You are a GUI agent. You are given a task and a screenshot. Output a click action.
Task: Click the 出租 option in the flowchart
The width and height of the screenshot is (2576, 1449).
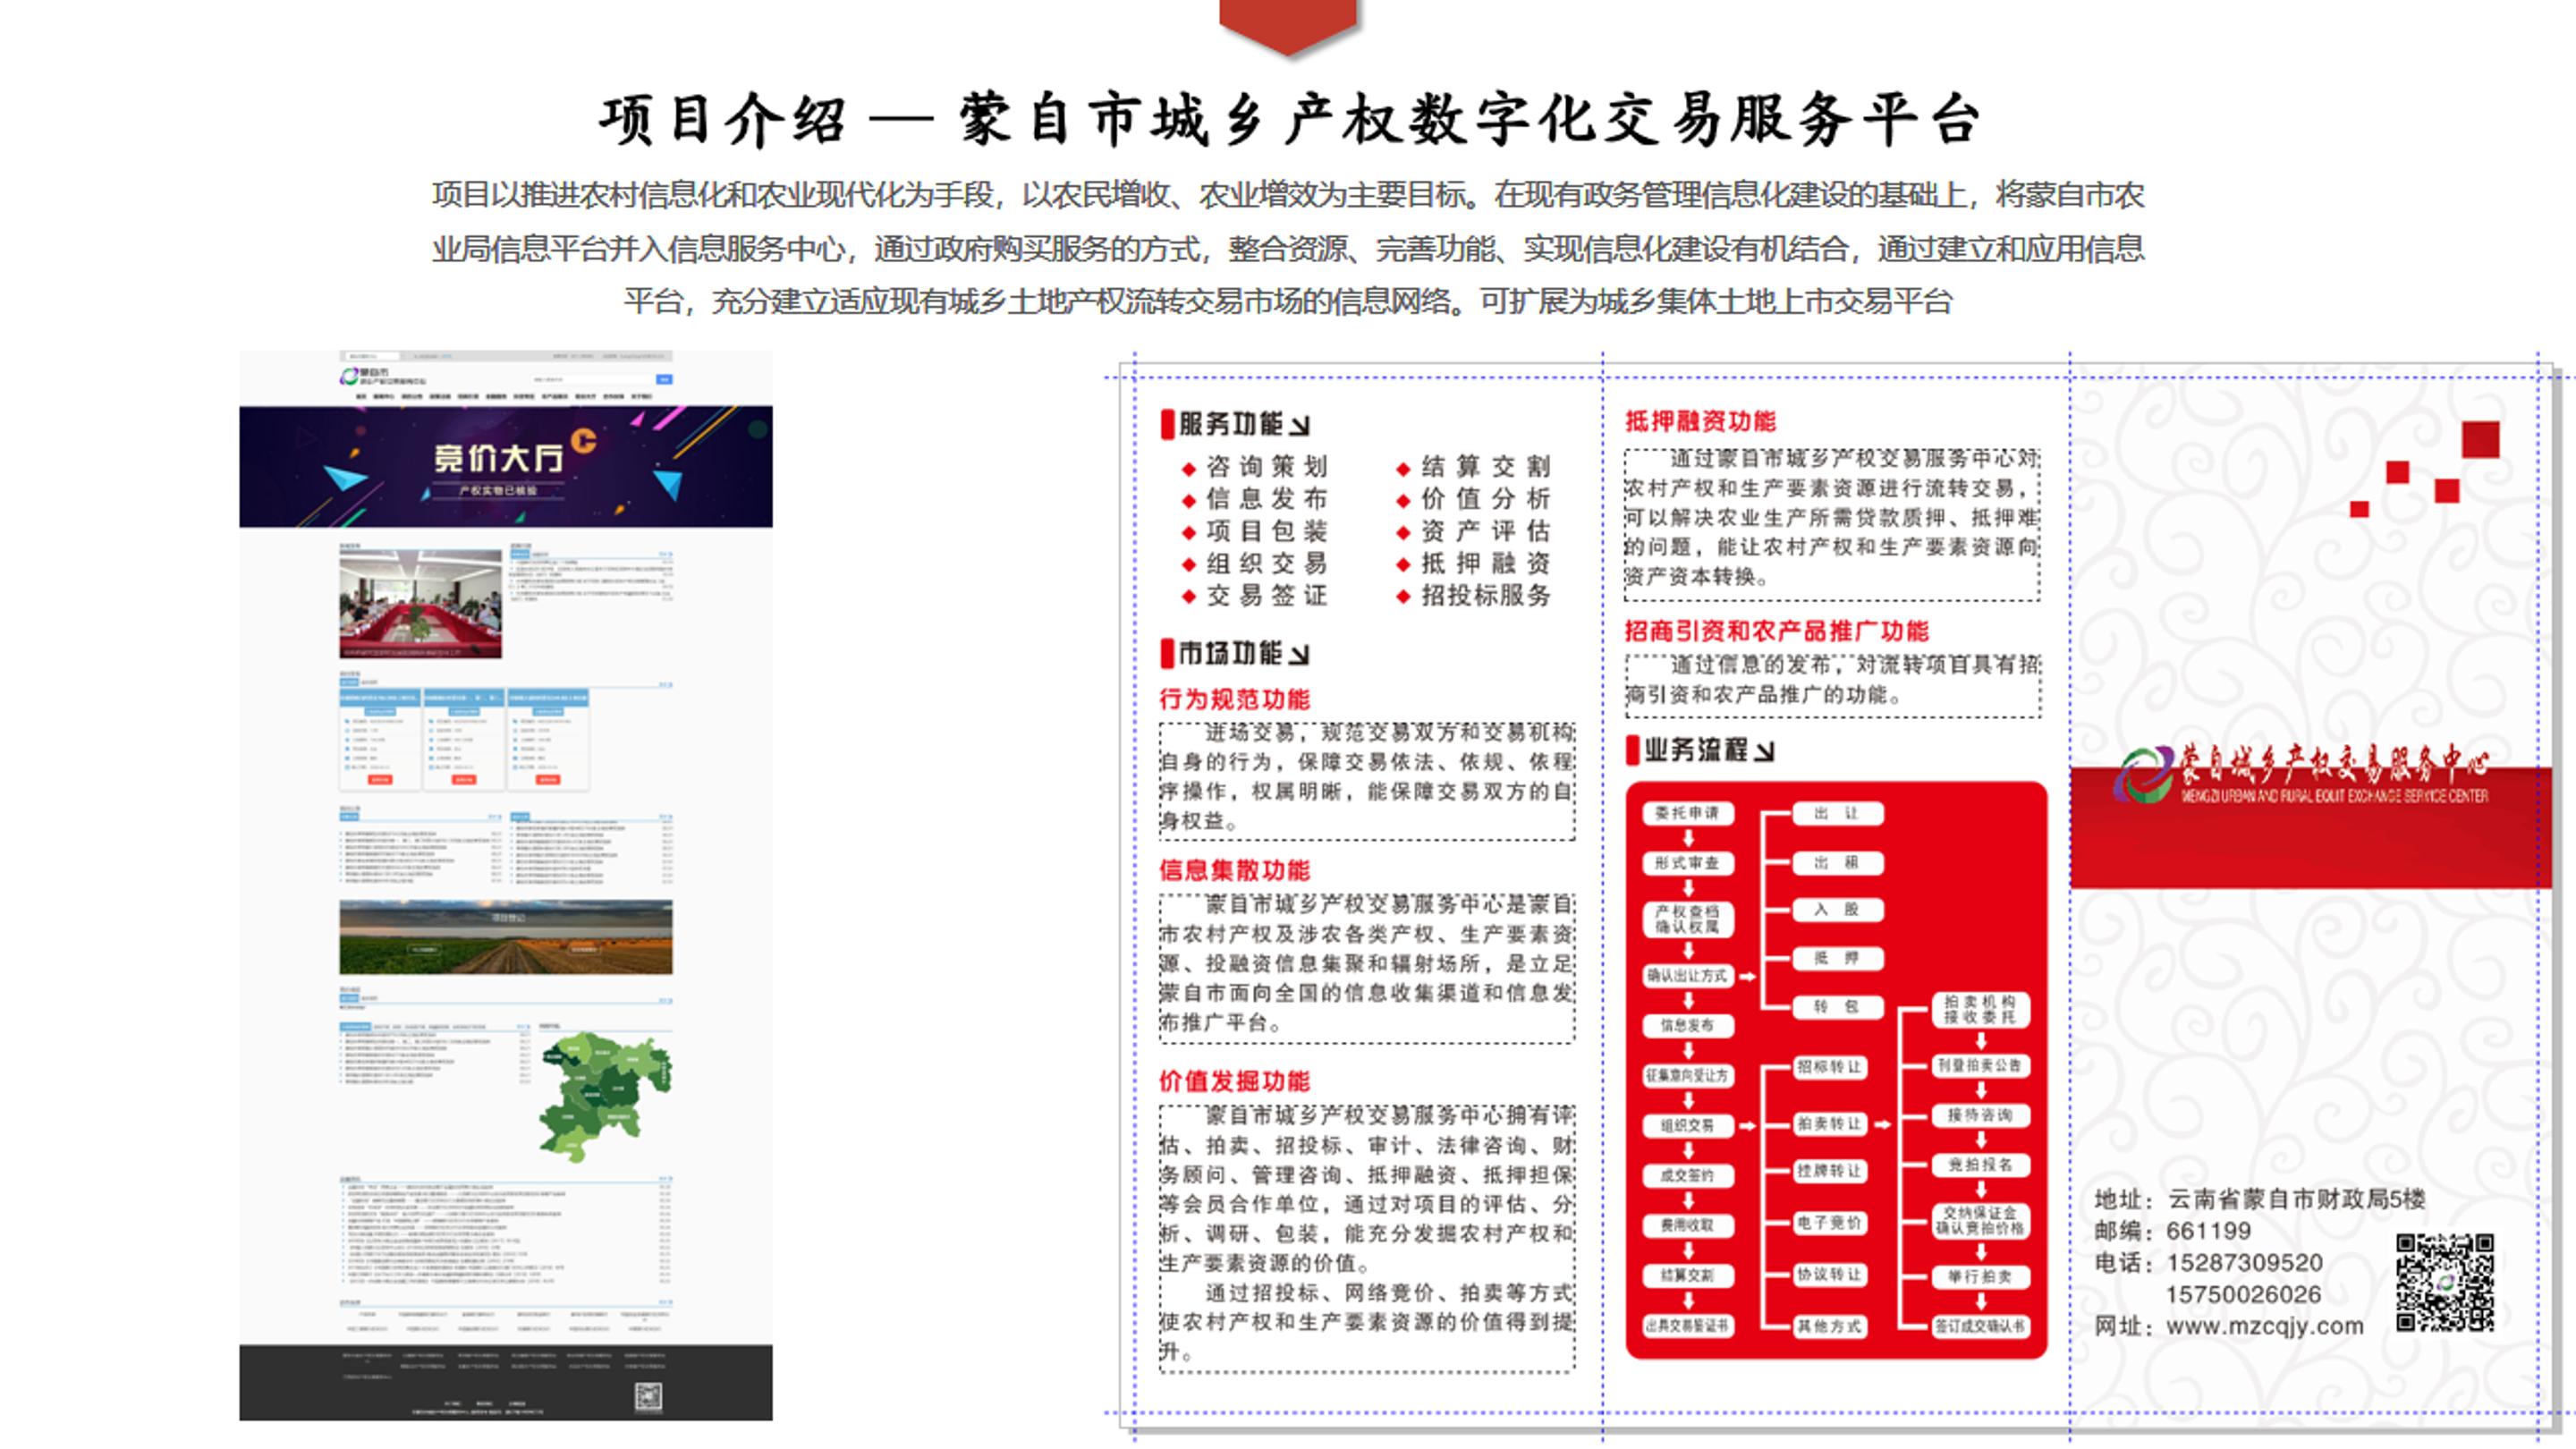pyautogui.click(x=1836, y=862)
